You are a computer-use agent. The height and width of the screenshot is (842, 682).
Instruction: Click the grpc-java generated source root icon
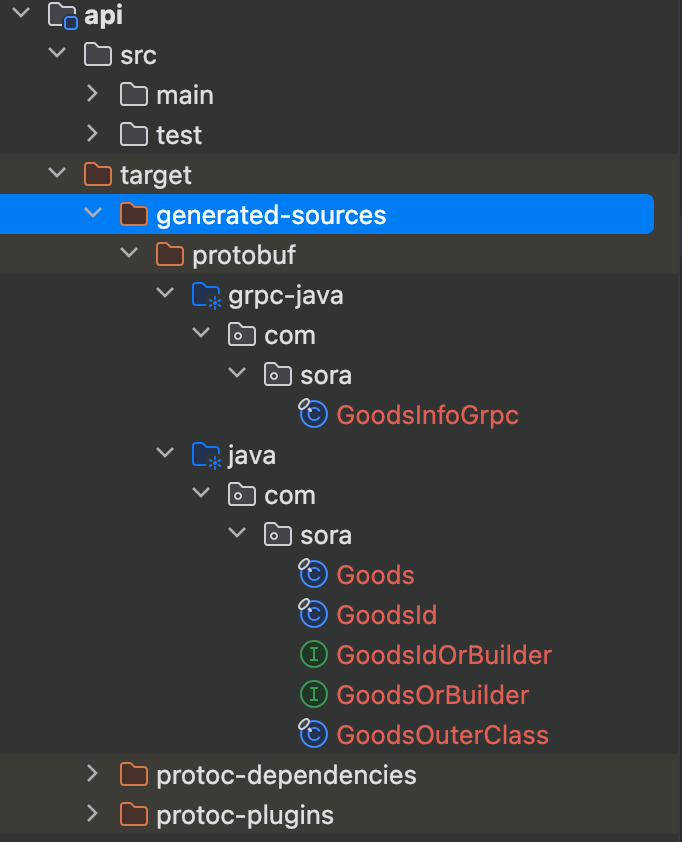(206, 295)
